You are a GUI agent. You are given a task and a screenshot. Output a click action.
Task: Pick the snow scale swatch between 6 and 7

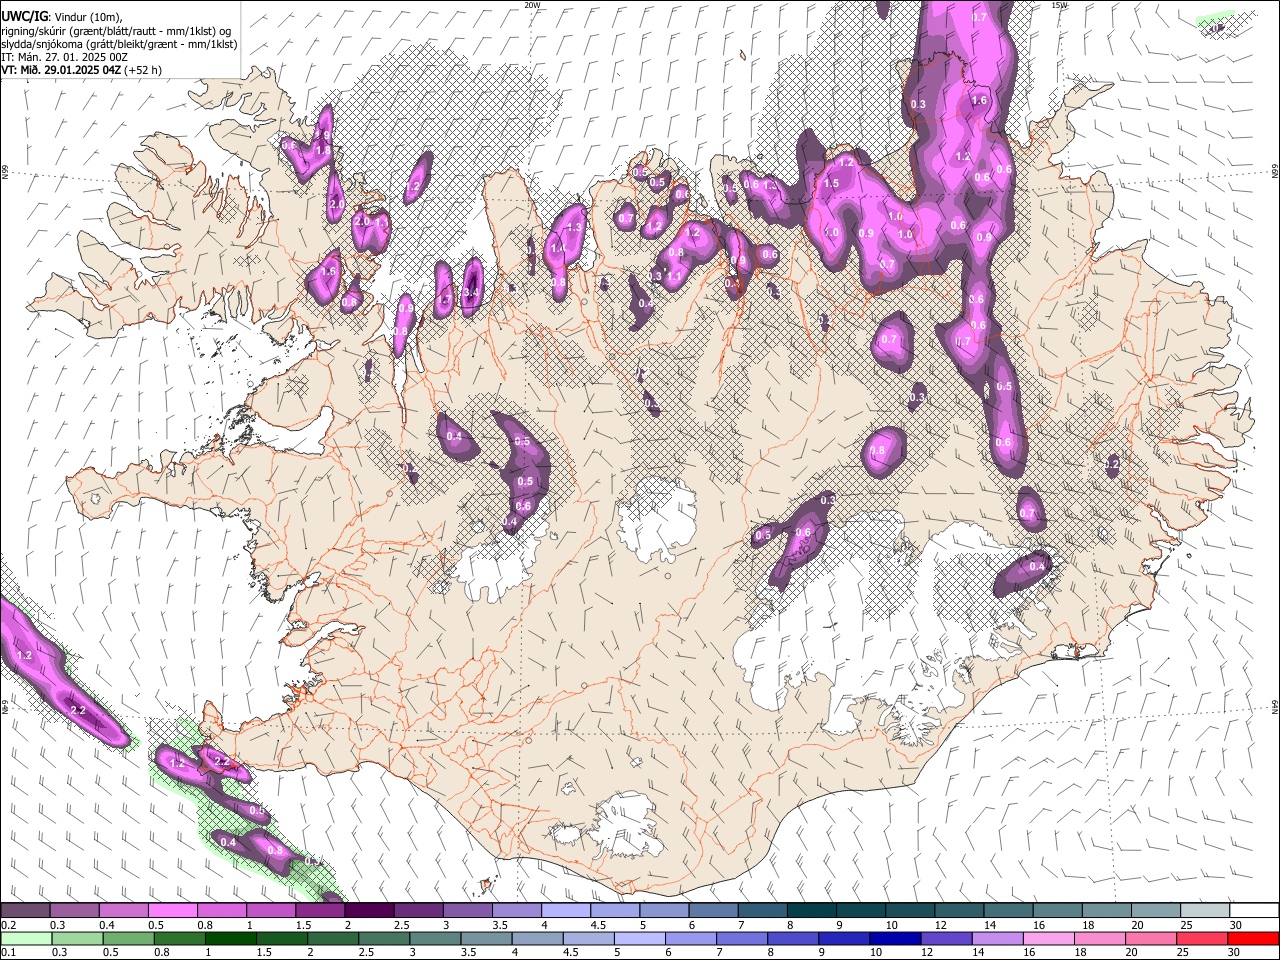click(712, 910)
